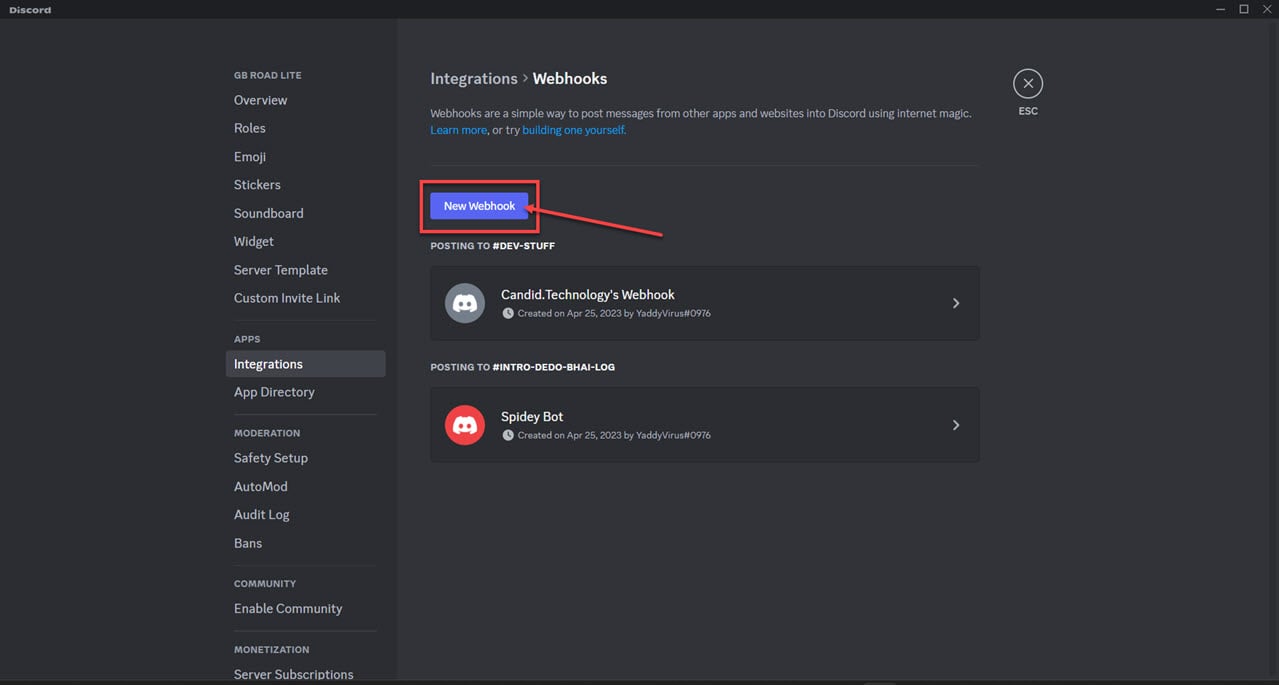Open Enable Community settings
The image size is (1279, 685).
point(288,608)
